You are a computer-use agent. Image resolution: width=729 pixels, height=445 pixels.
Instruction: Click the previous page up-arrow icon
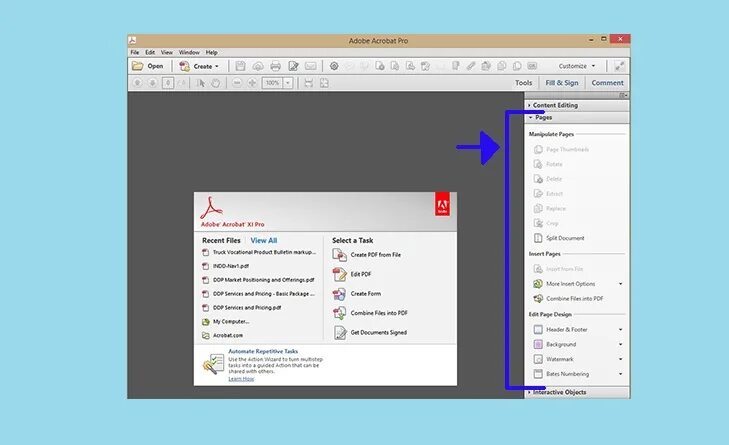point(137,83)
